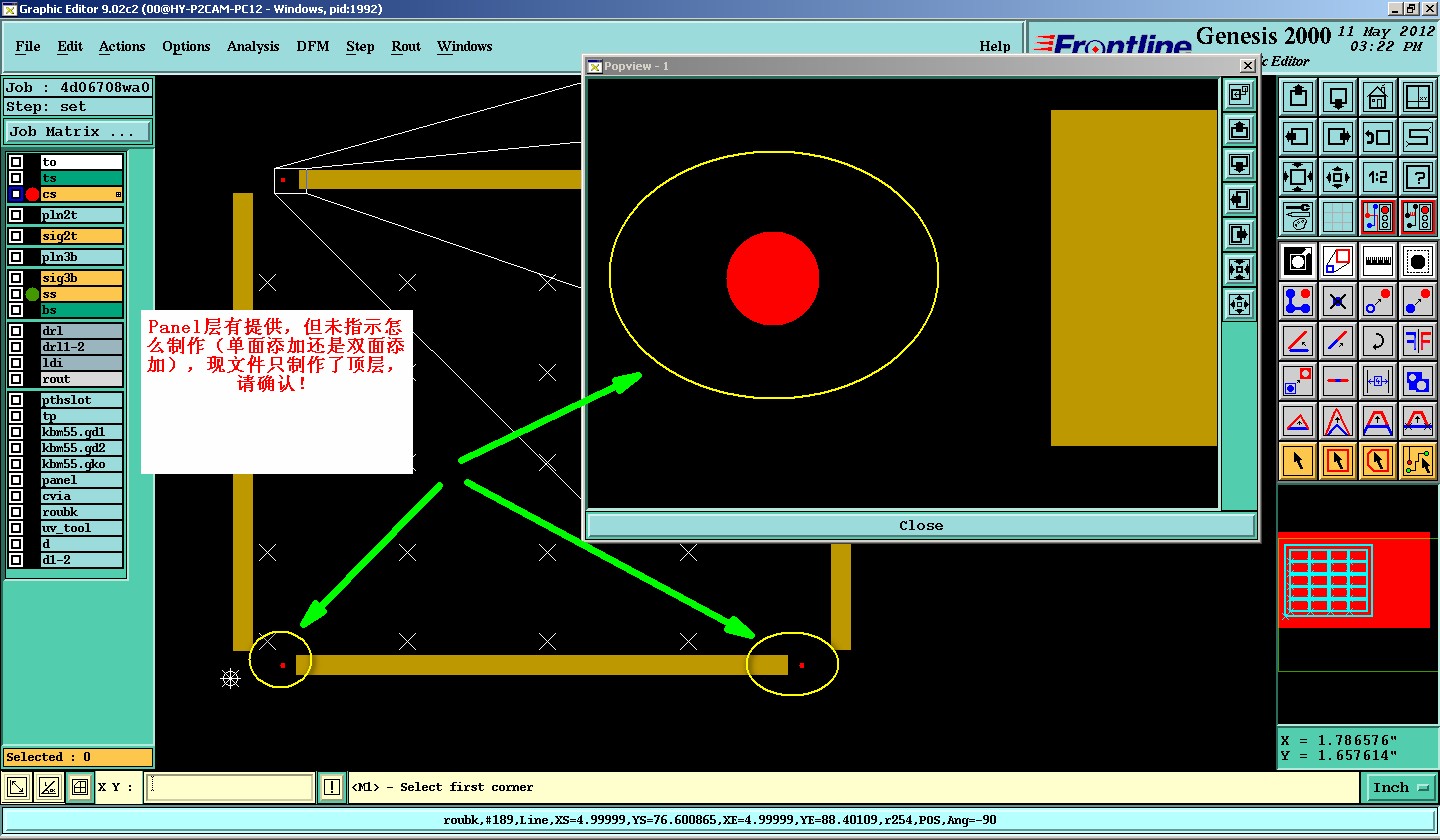
Task: Click the black octagon selection icon
Action: [x=1418, y=261]
